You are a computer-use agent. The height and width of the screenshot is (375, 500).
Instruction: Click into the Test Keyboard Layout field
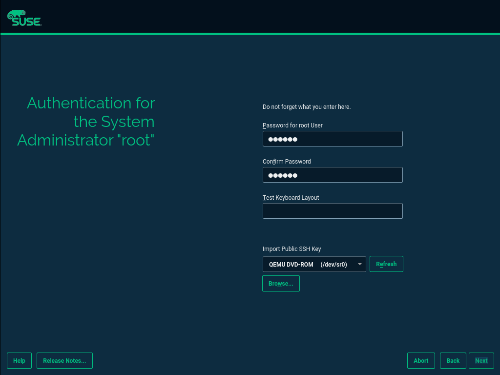coord(332,211)
